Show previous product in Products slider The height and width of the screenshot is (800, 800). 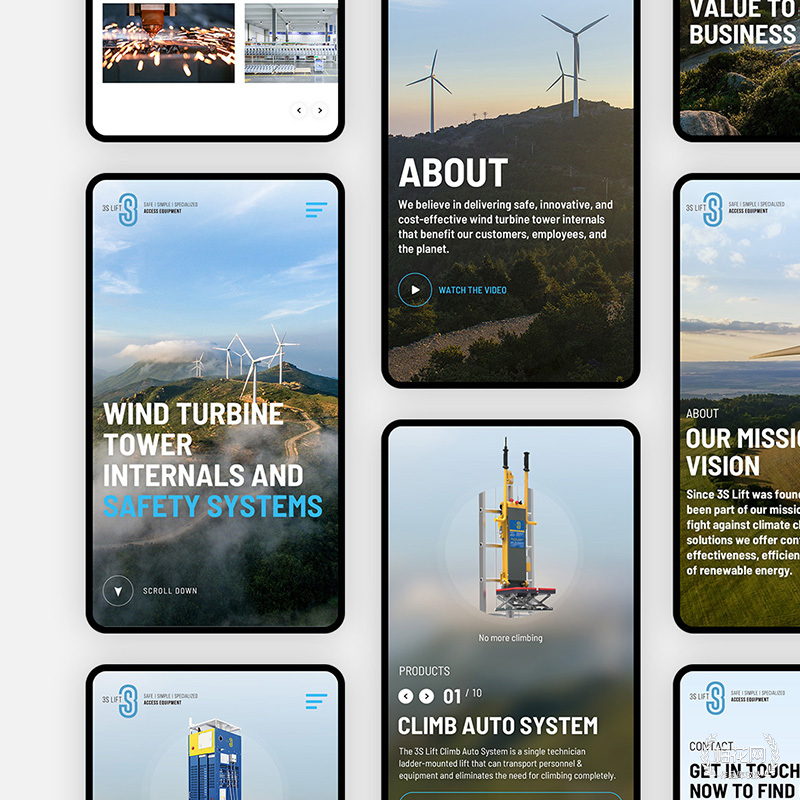click(406, 696)
